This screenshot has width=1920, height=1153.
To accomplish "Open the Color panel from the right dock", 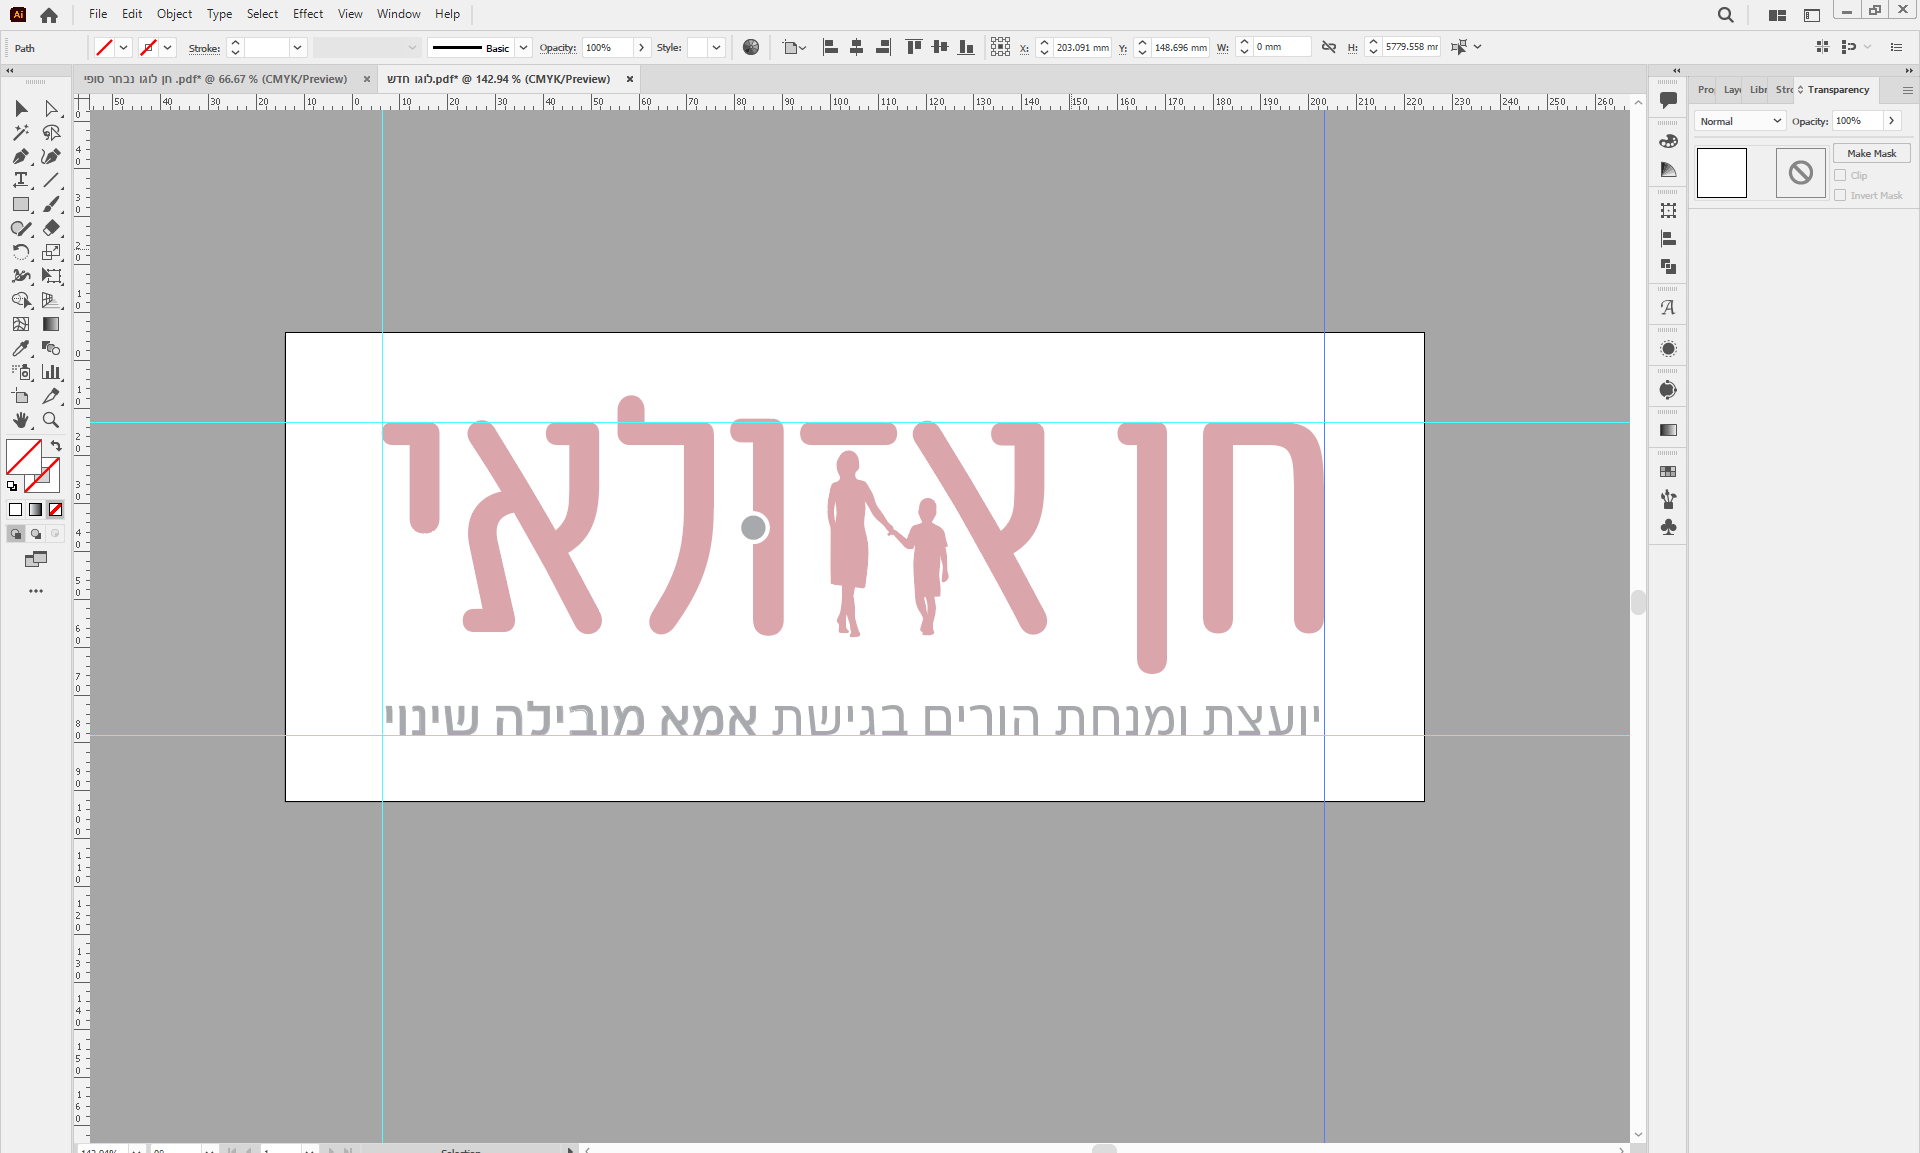I will click(x=1668, y=141).
